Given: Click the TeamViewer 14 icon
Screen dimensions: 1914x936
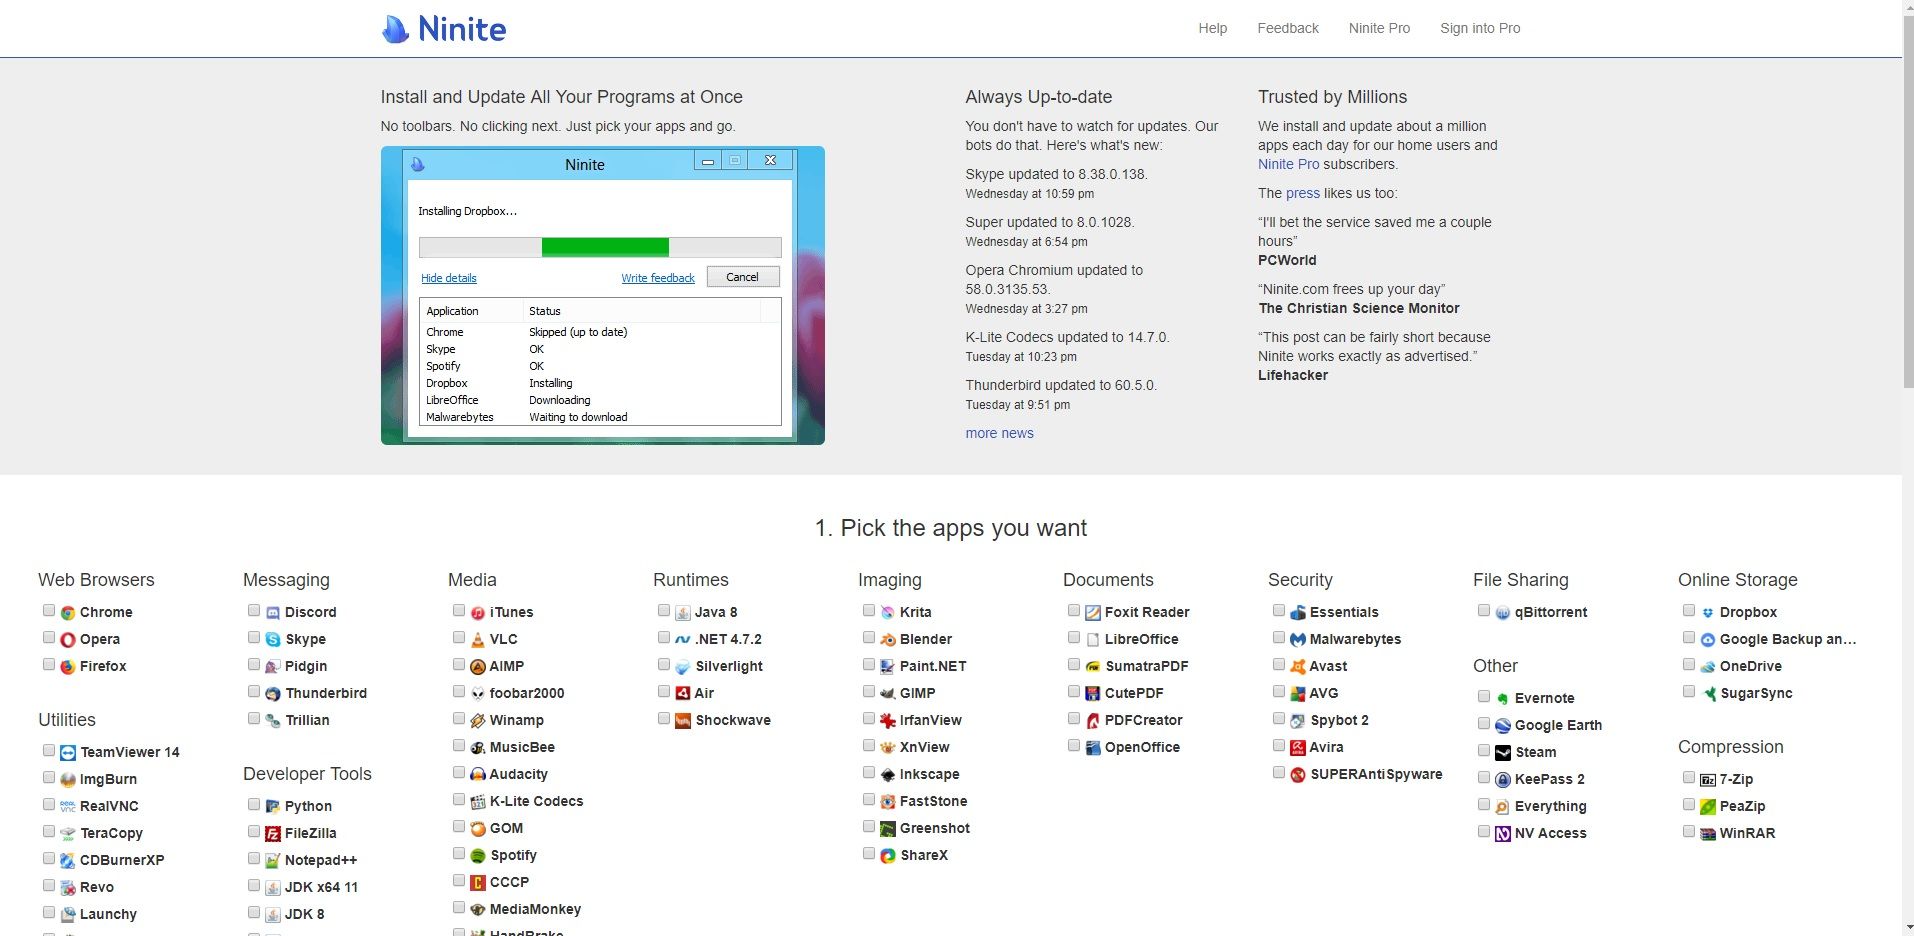Looking at the screenshot, I should 68,753.
